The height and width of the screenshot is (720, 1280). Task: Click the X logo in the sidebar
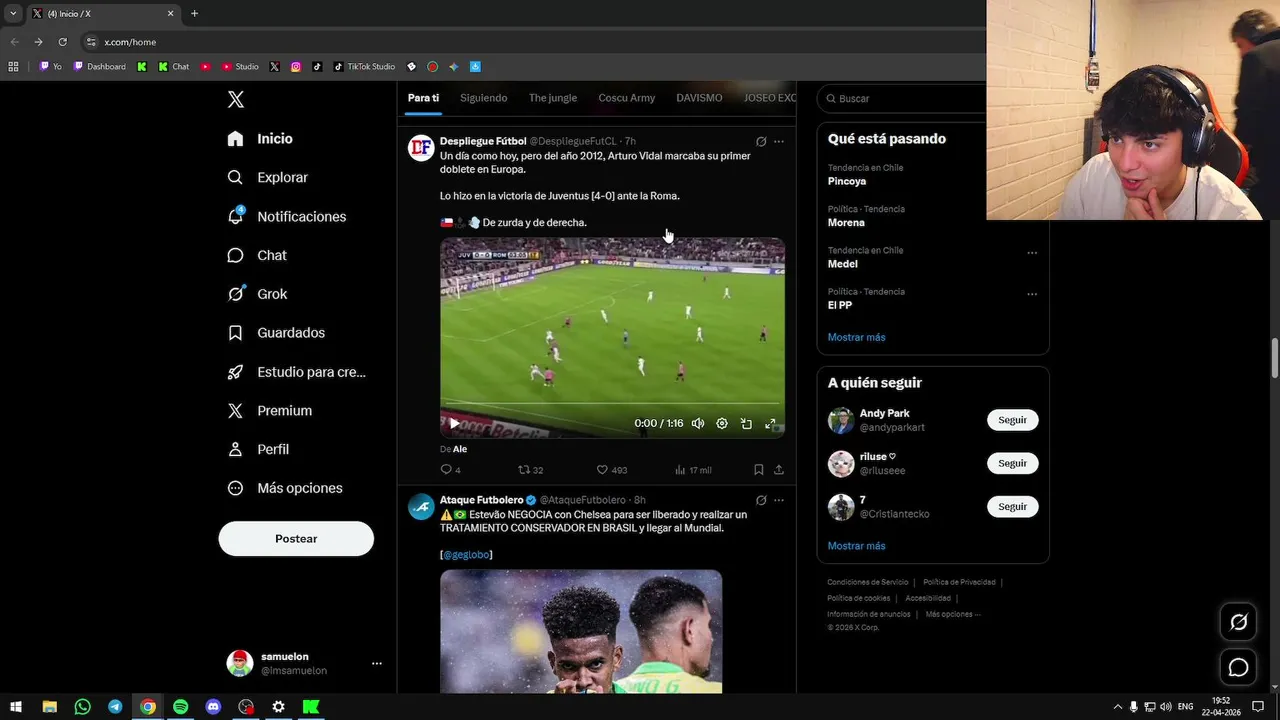pyautogui.click(x=236, y=99)
